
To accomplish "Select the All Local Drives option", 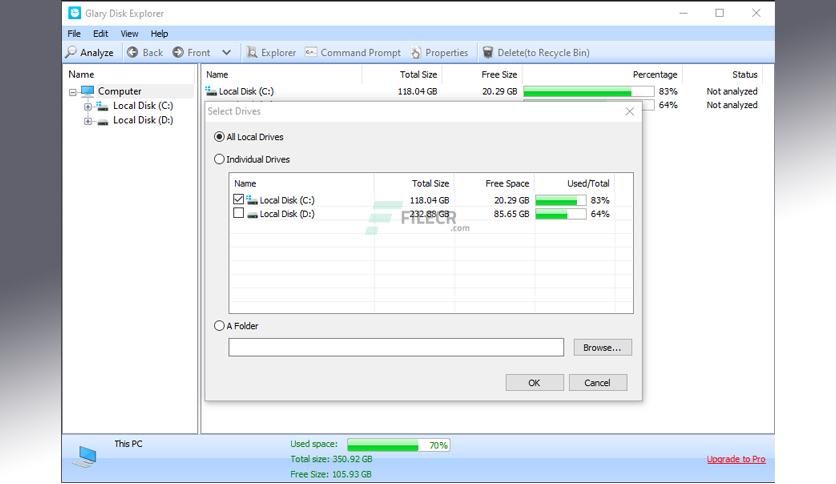I will click(x=219, y=137).
